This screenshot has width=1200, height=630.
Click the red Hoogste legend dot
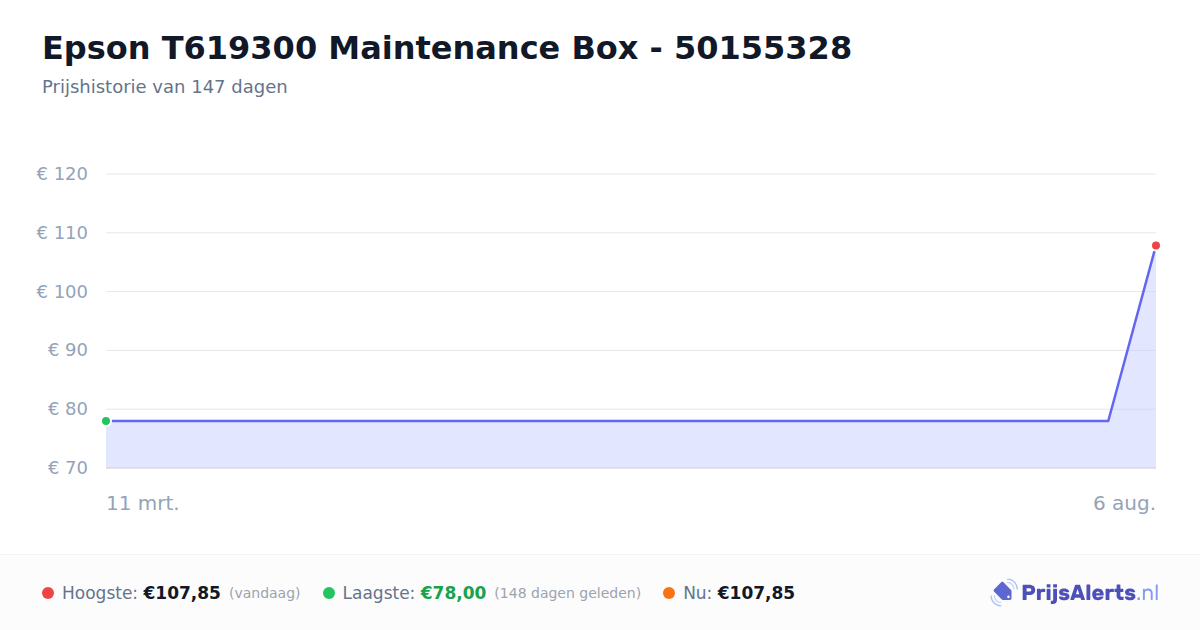coord(48,593)
